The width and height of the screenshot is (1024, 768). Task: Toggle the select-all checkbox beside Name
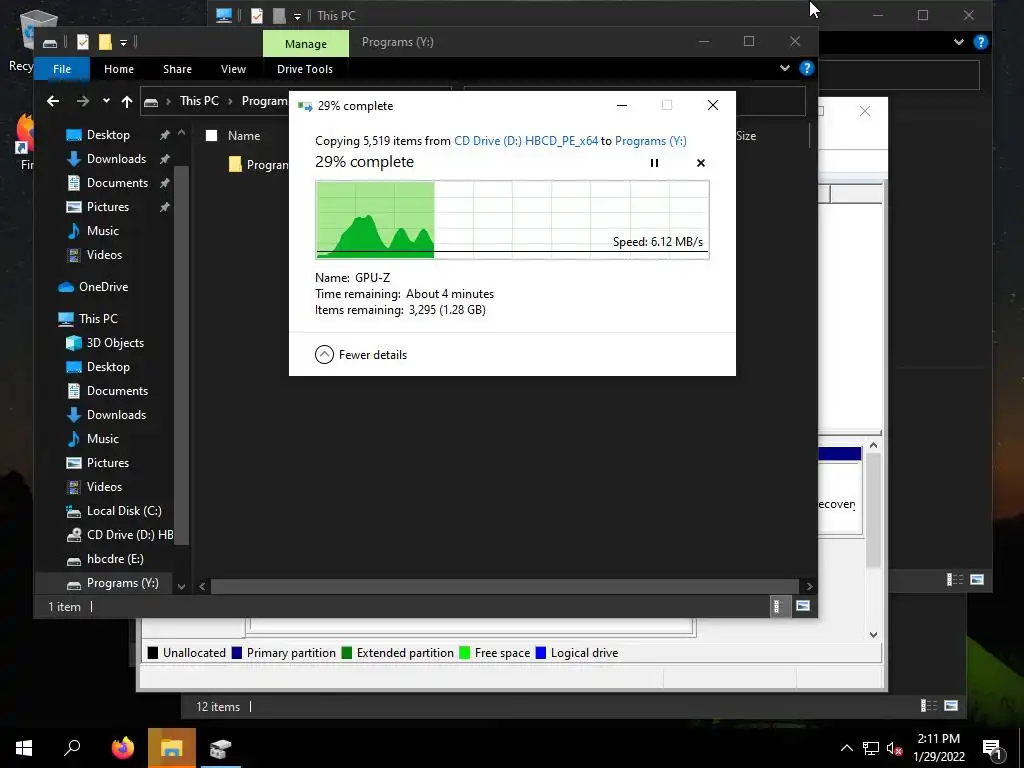212,136
